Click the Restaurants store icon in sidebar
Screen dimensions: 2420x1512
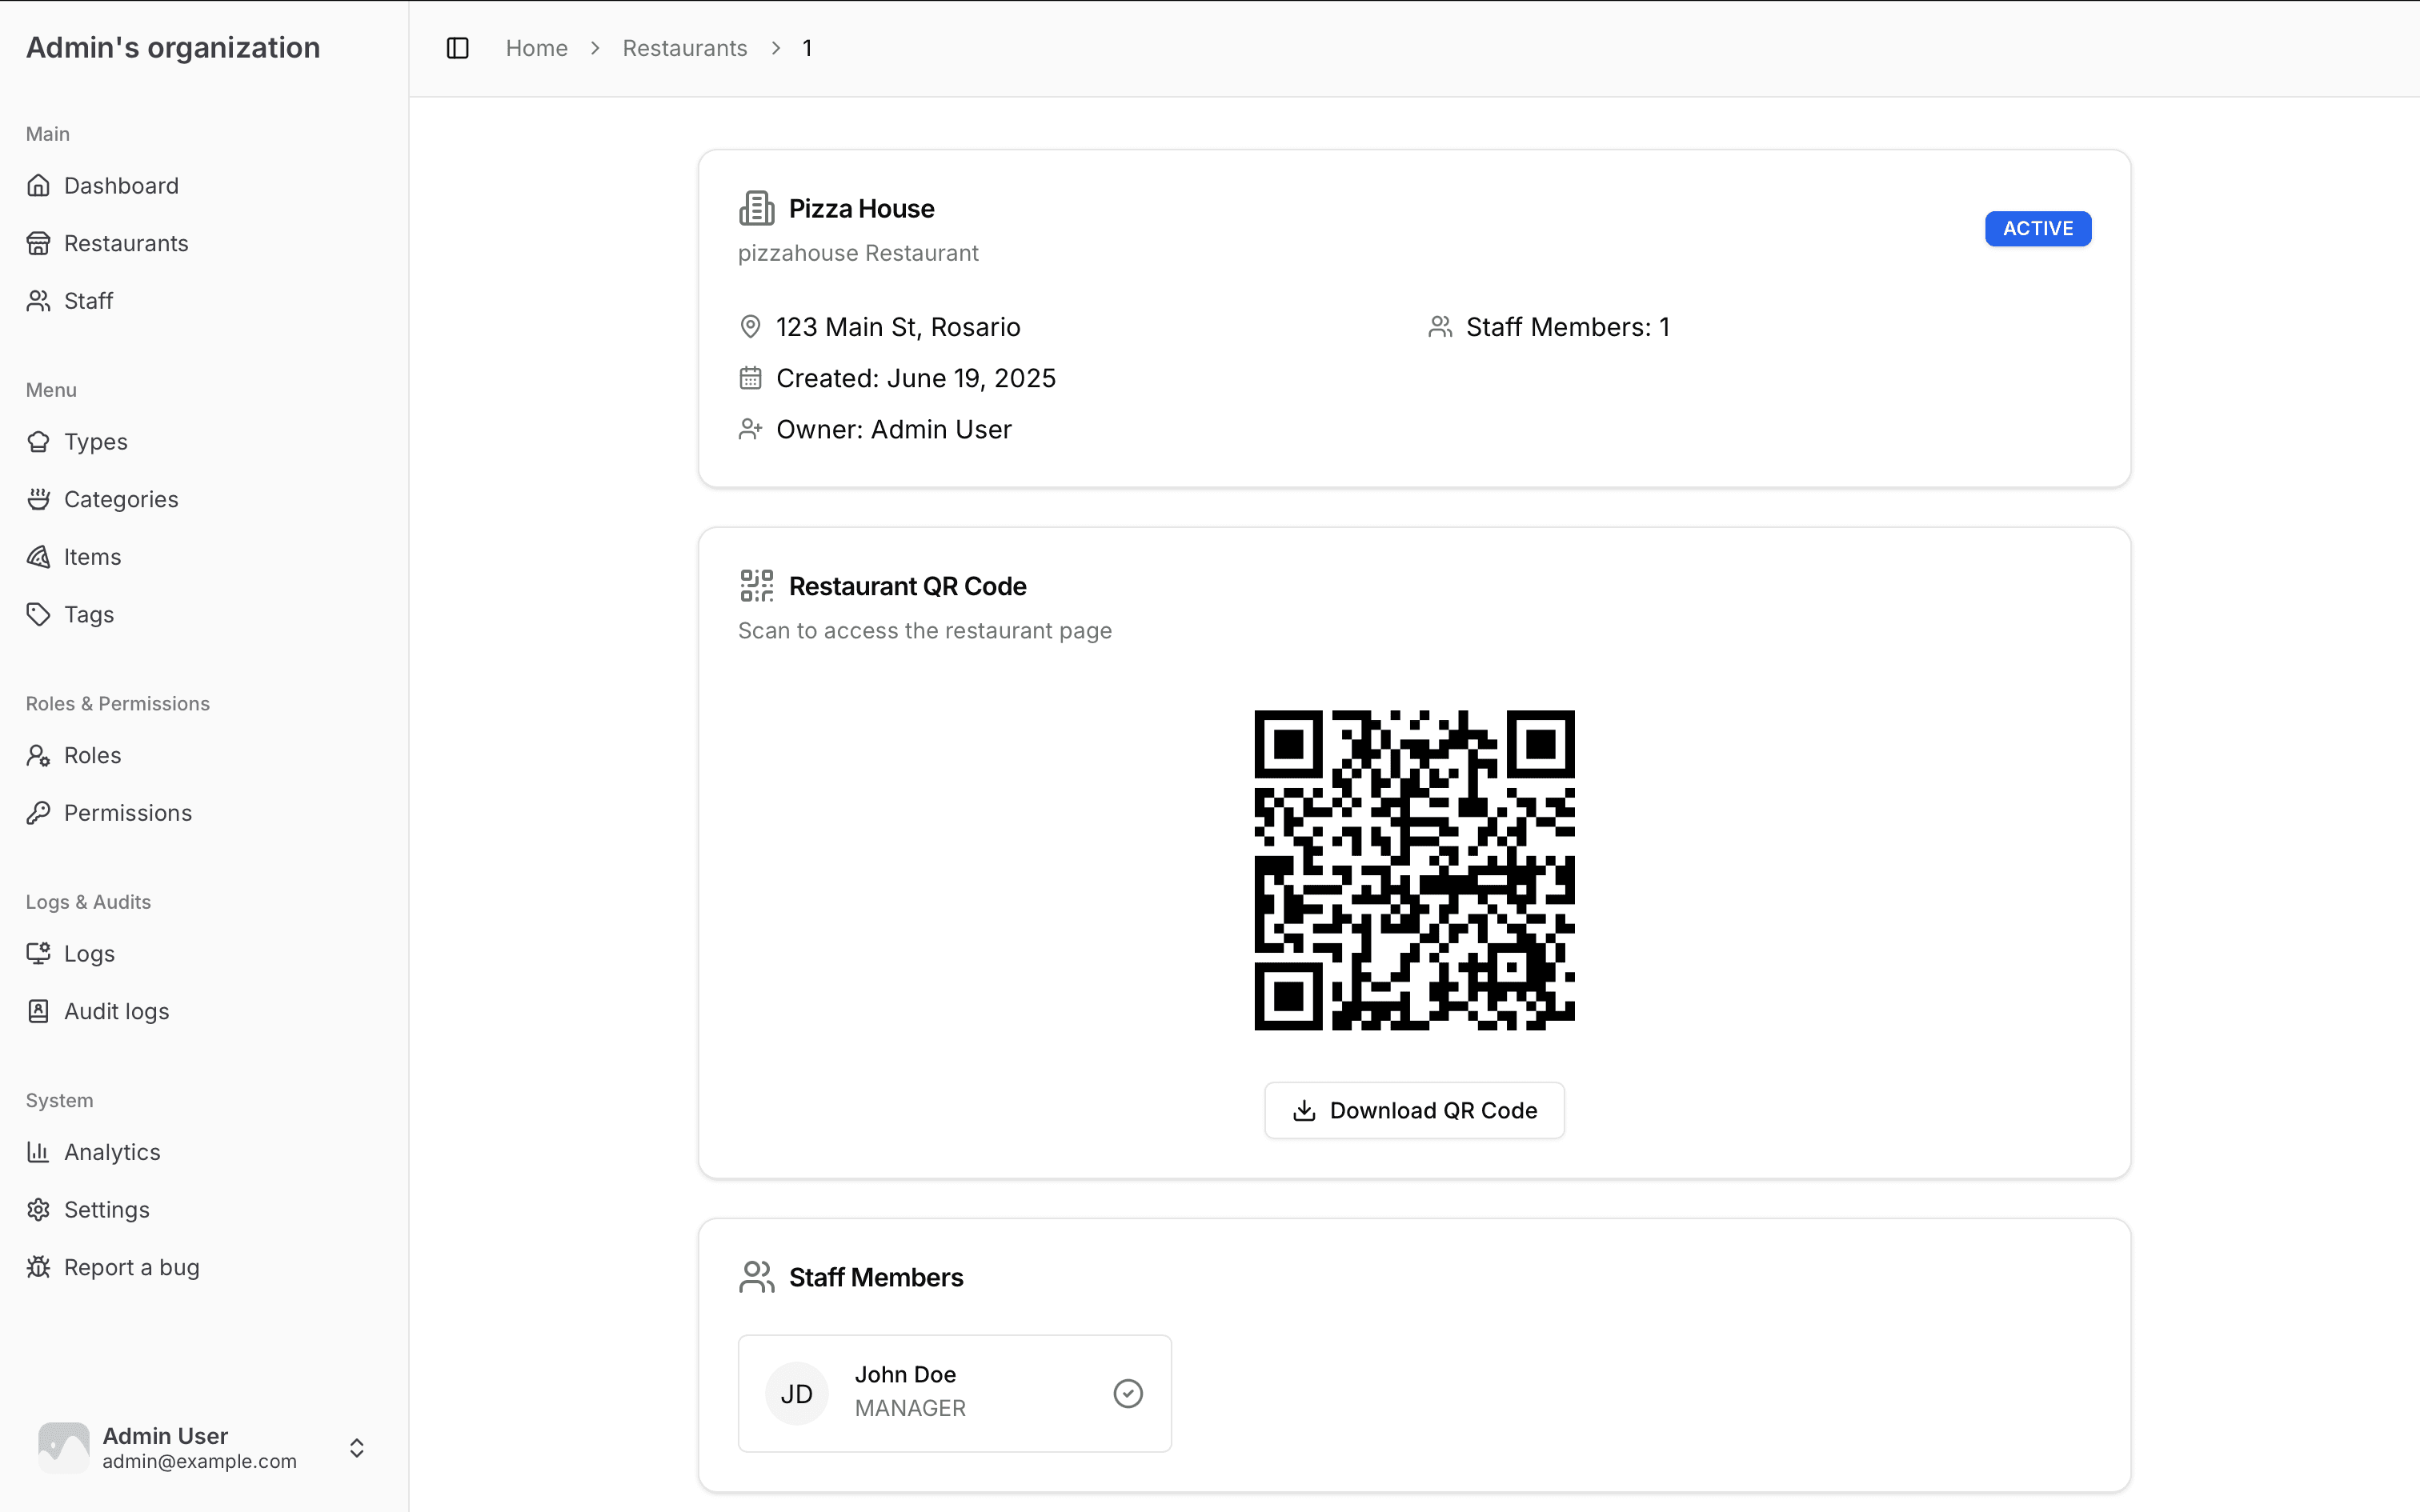[38, 243]
